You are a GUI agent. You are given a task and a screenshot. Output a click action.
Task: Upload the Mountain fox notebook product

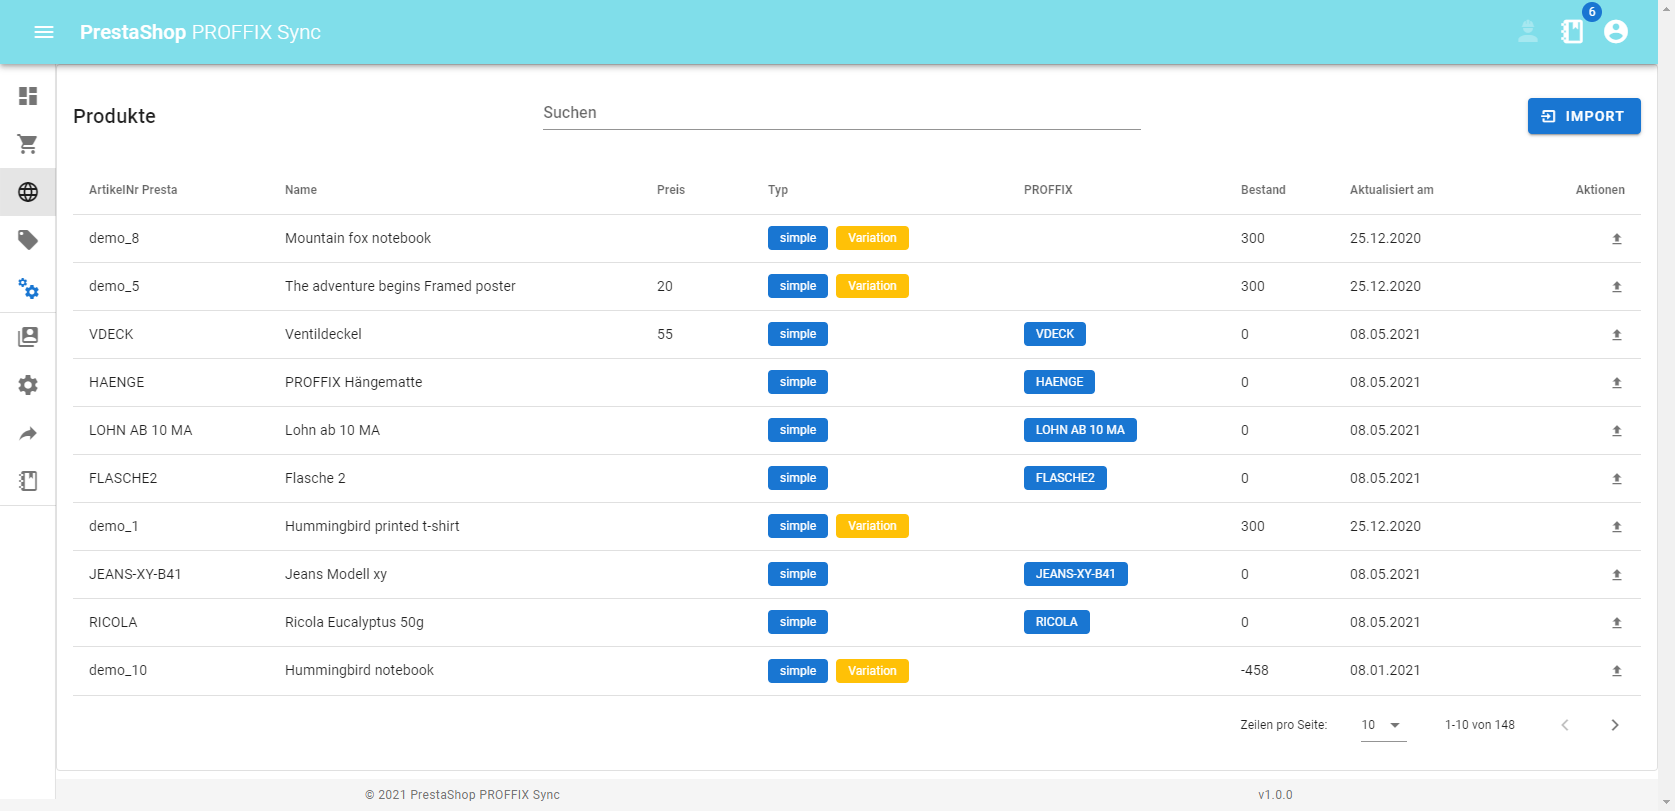pyautogui.click(x=1616, y=239)
